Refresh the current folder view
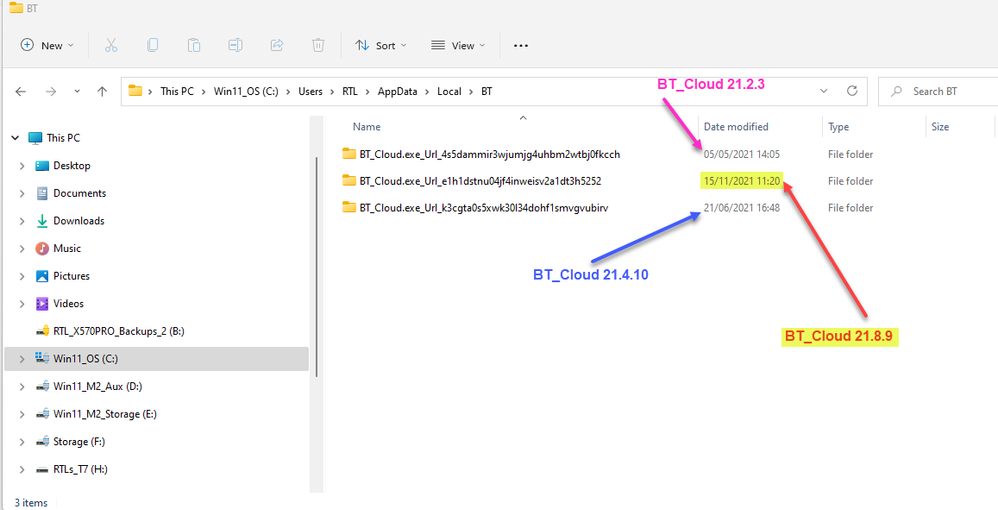 (853, 91)
